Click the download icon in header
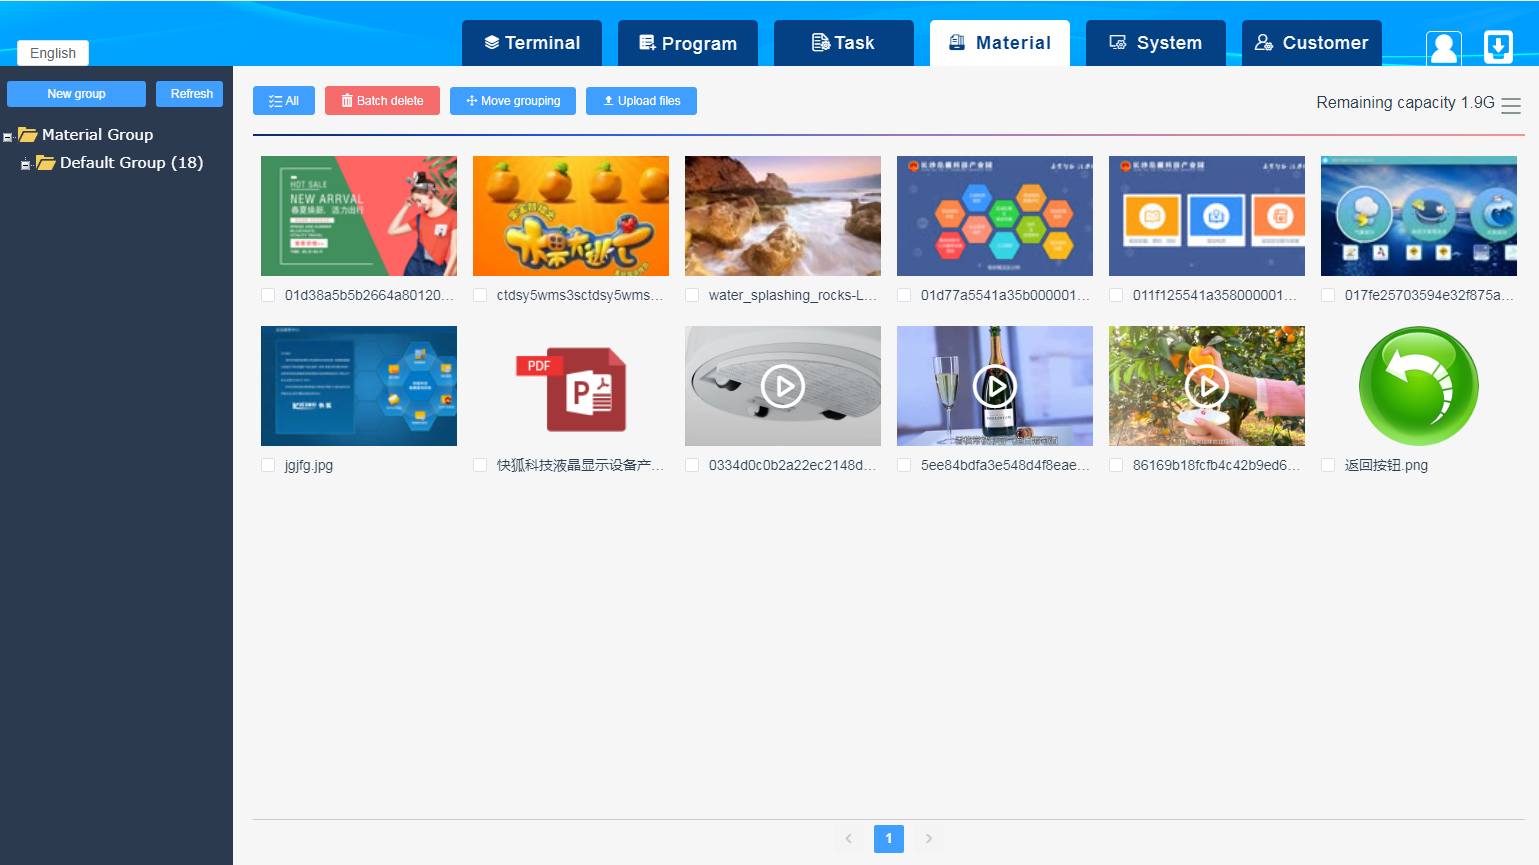Screen dimensions: 1539x865 pos(1497,47)
